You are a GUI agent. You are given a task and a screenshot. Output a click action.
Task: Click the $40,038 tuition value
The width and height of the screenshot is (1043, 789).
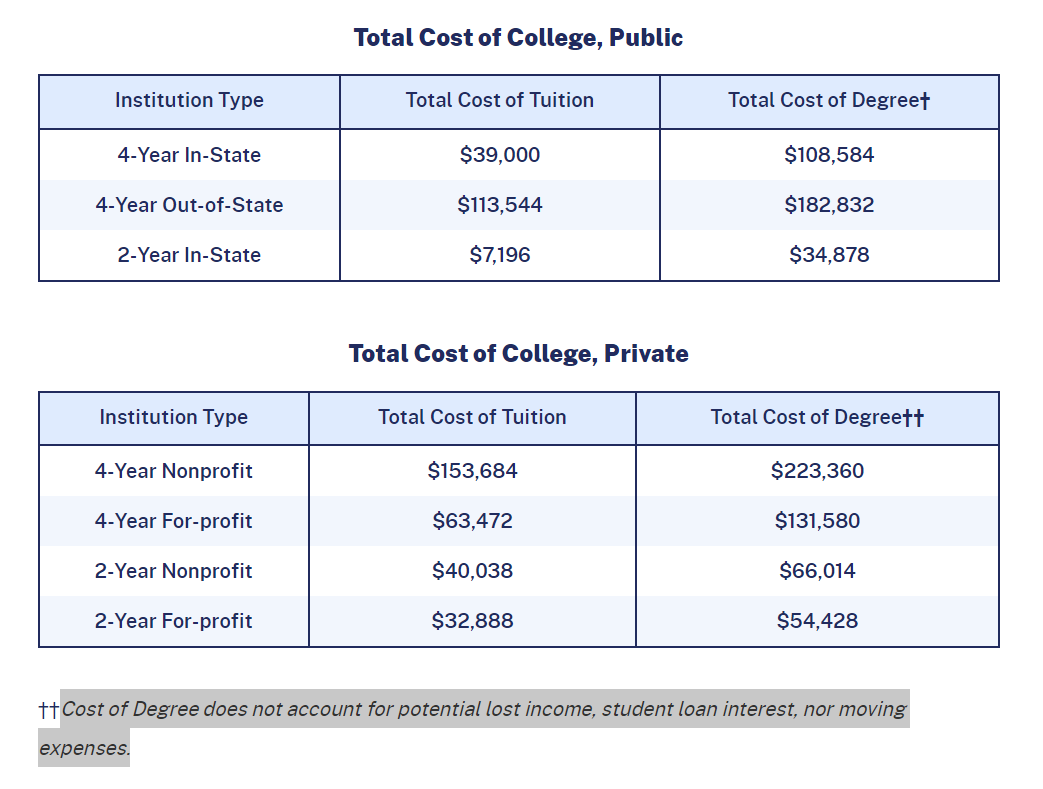(x=472, y=571)
